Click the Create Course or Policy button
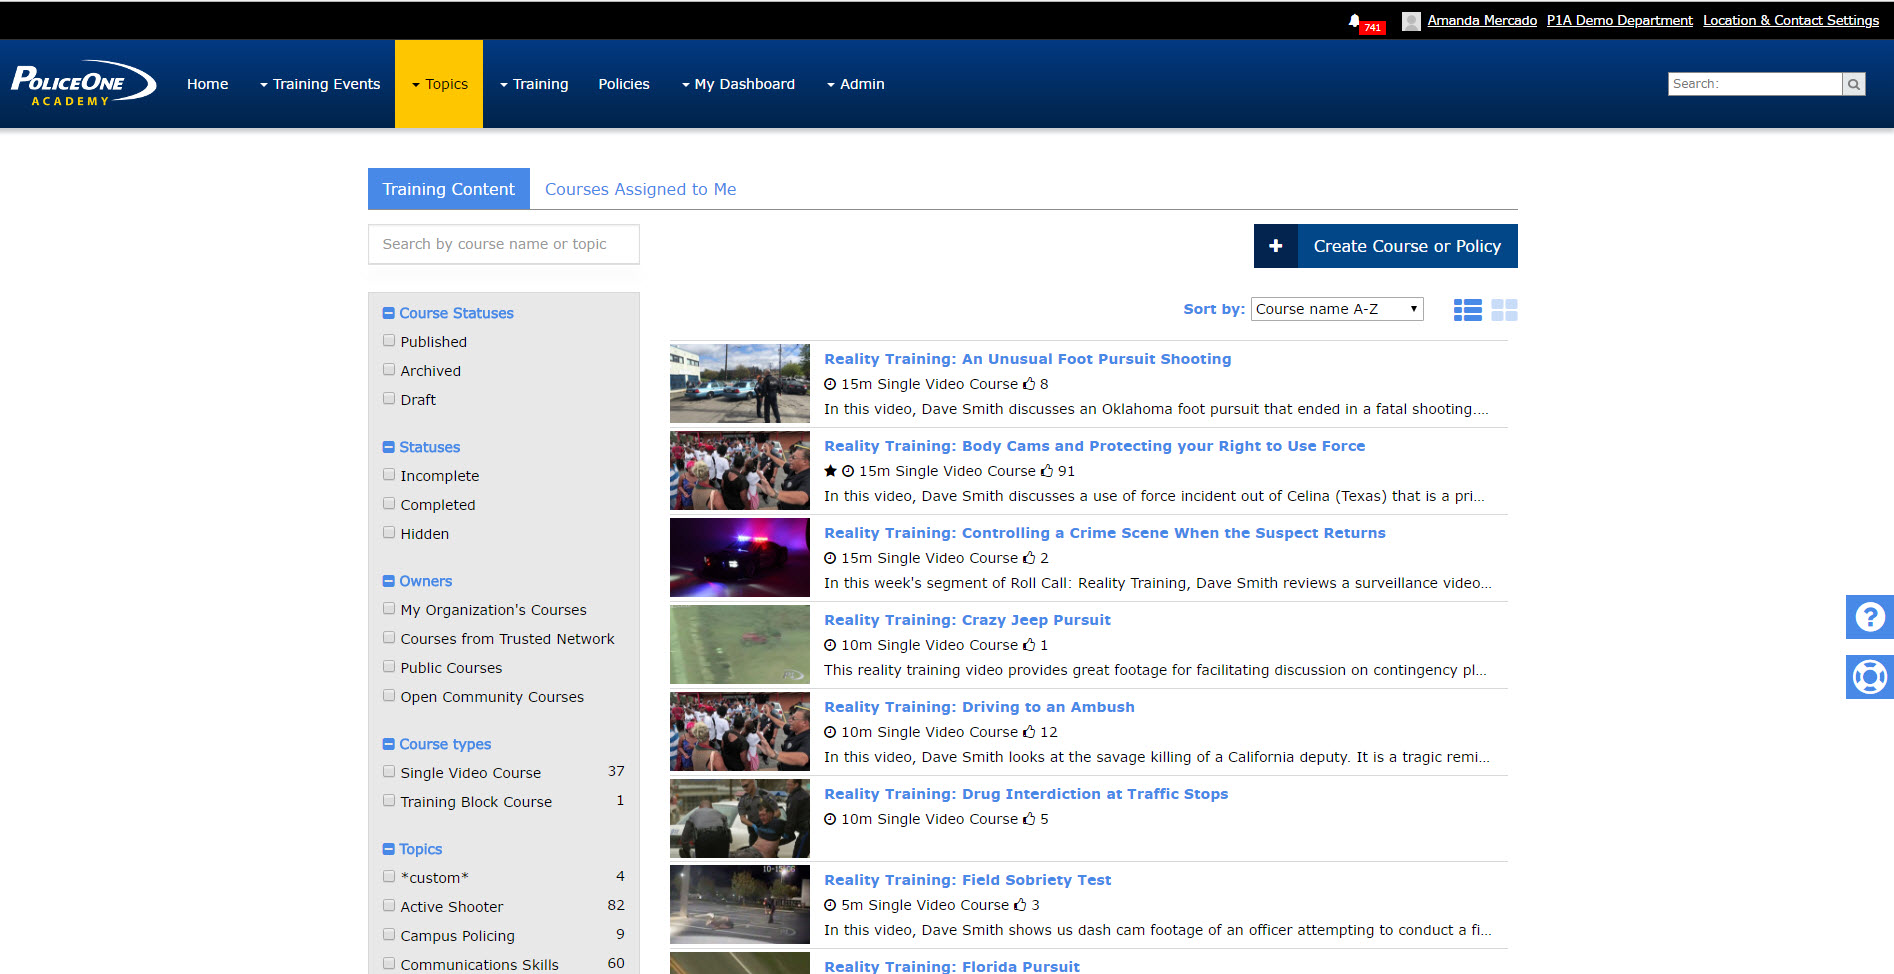The width and height of the screenshot is (1894, 974). pos(1386,246)
